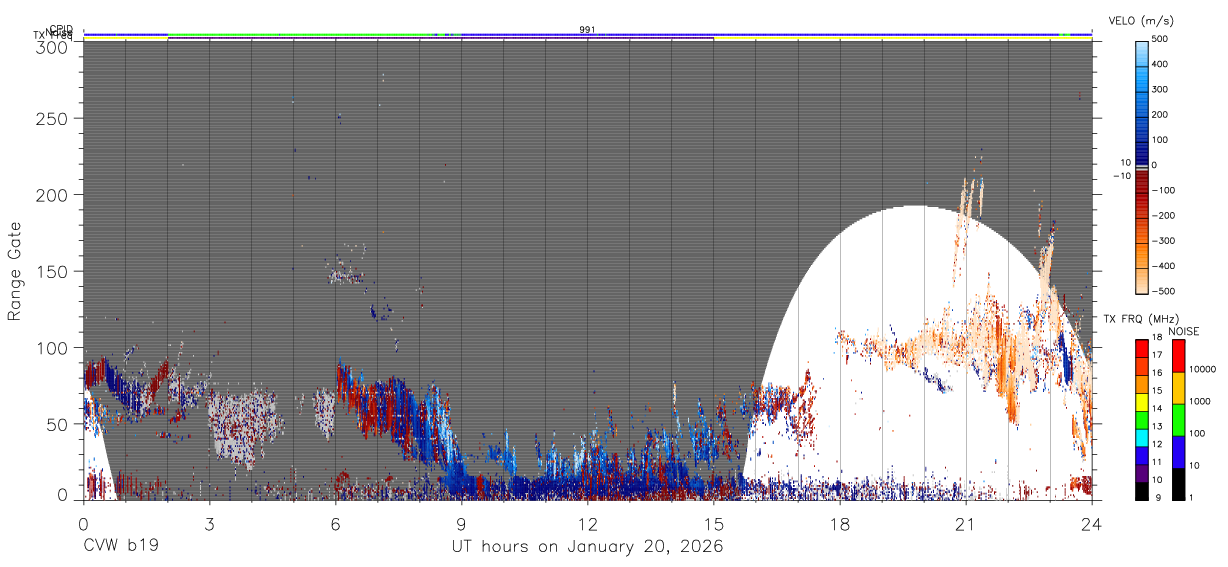1228x567 pixels.
Task: Click the CPID label at top left
Action: (60, 29)
